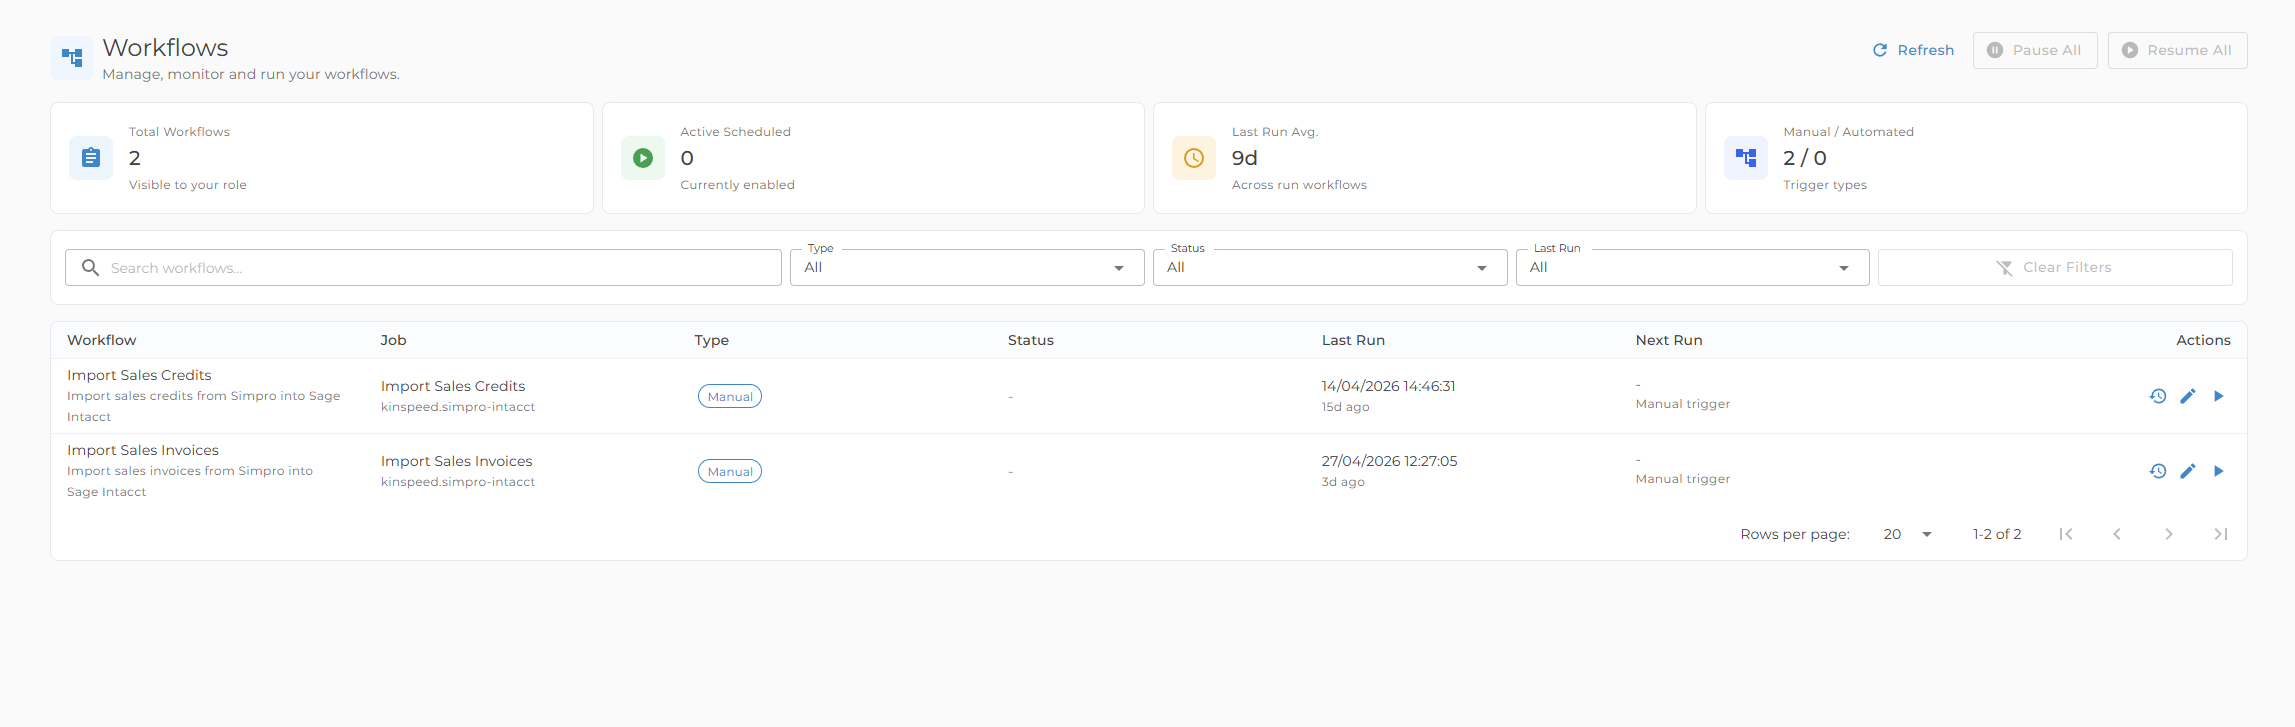The height and width of the screenshot is (727, 2295).
Task: Run the Import Sales Invoices workflow
Action: (2218, 471)
